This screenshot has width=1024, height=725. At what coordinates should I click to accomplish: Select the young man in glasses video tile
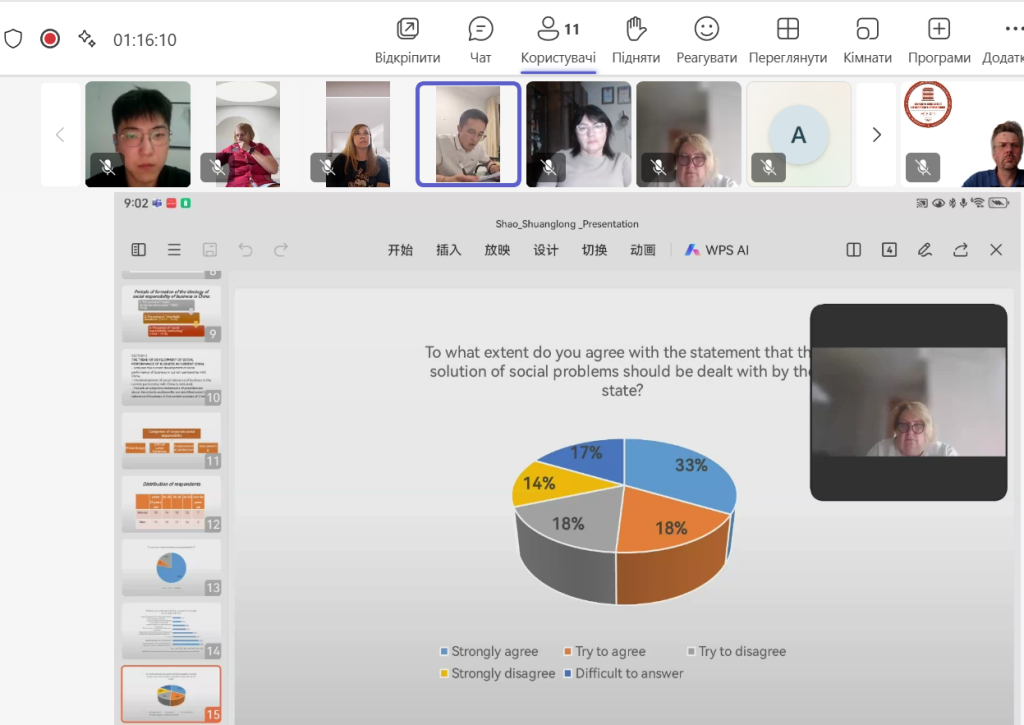click(138, 134)
